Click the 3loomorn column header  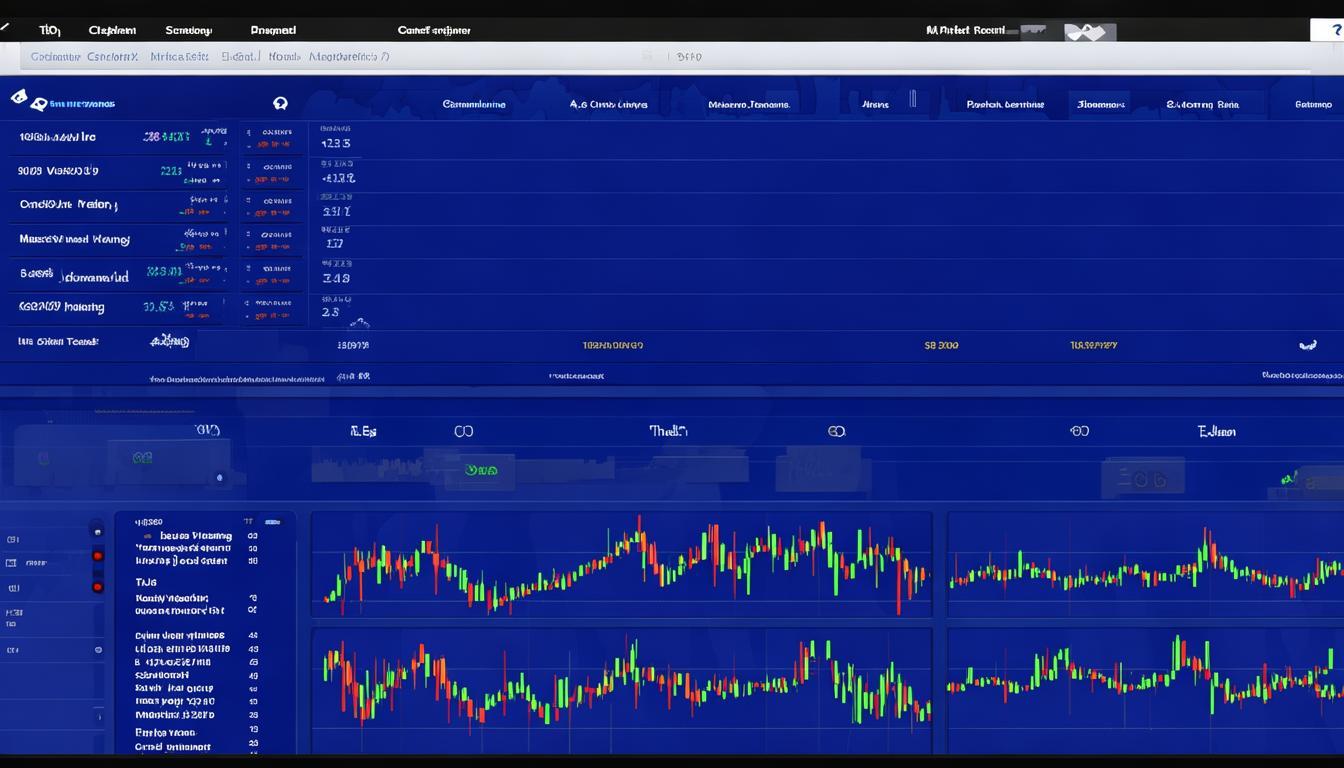(1100, 104)
